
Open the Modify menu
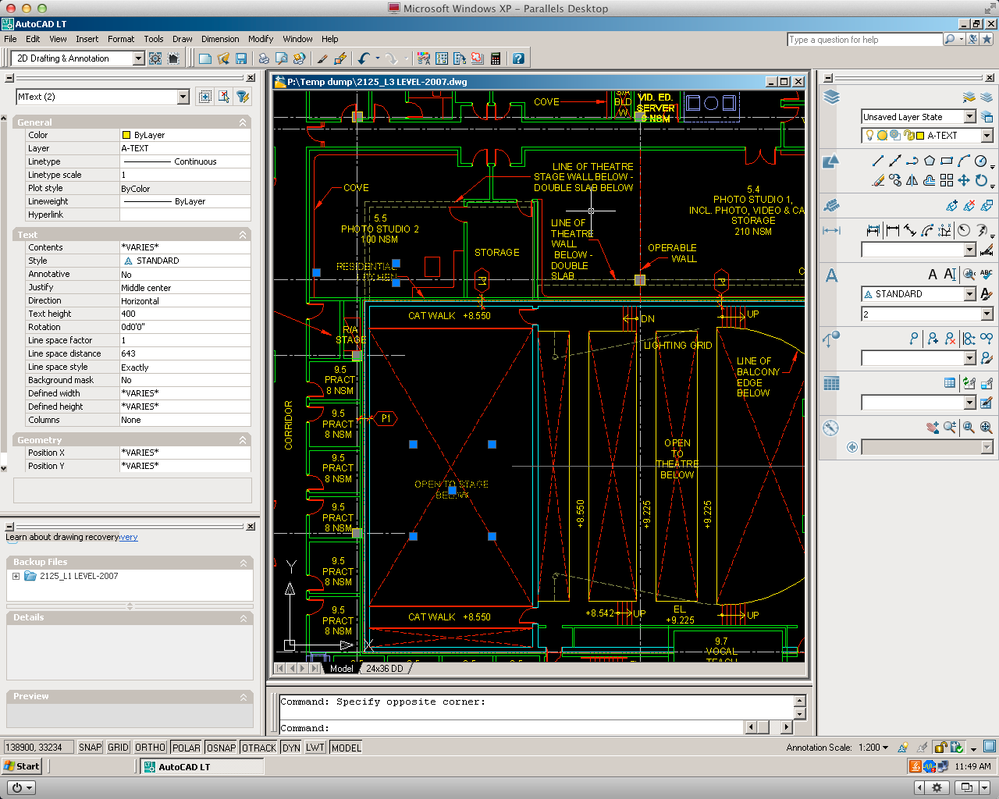(261, 39)
